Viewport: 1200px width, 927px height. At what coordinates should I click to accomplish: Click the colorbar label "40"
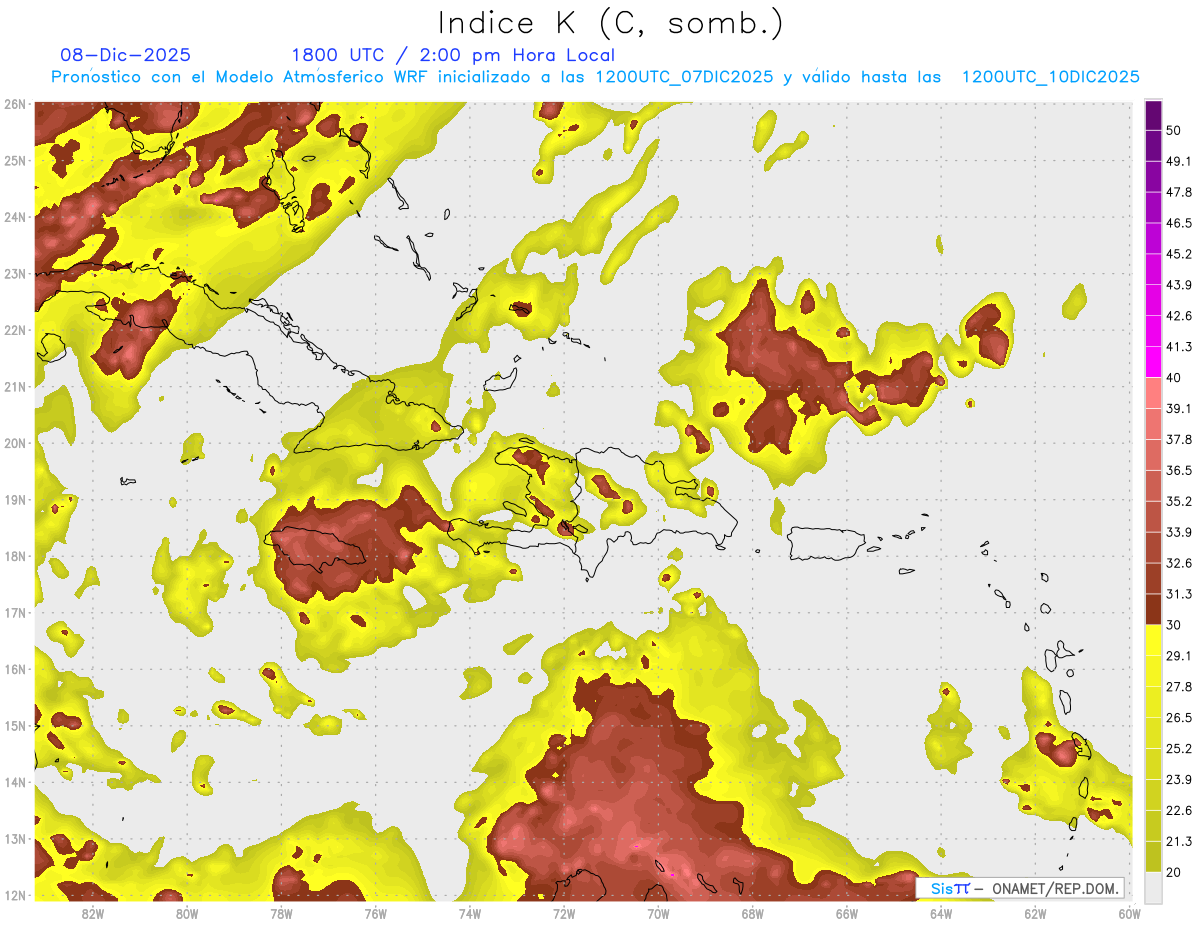tap(1174, 377)
